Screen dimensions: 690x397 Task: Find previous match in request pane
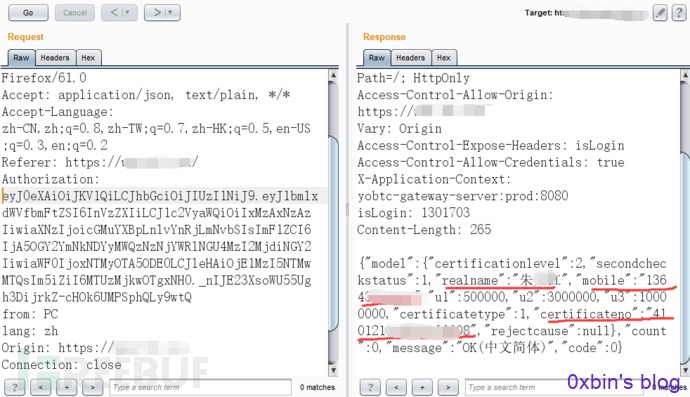[40, 387]
